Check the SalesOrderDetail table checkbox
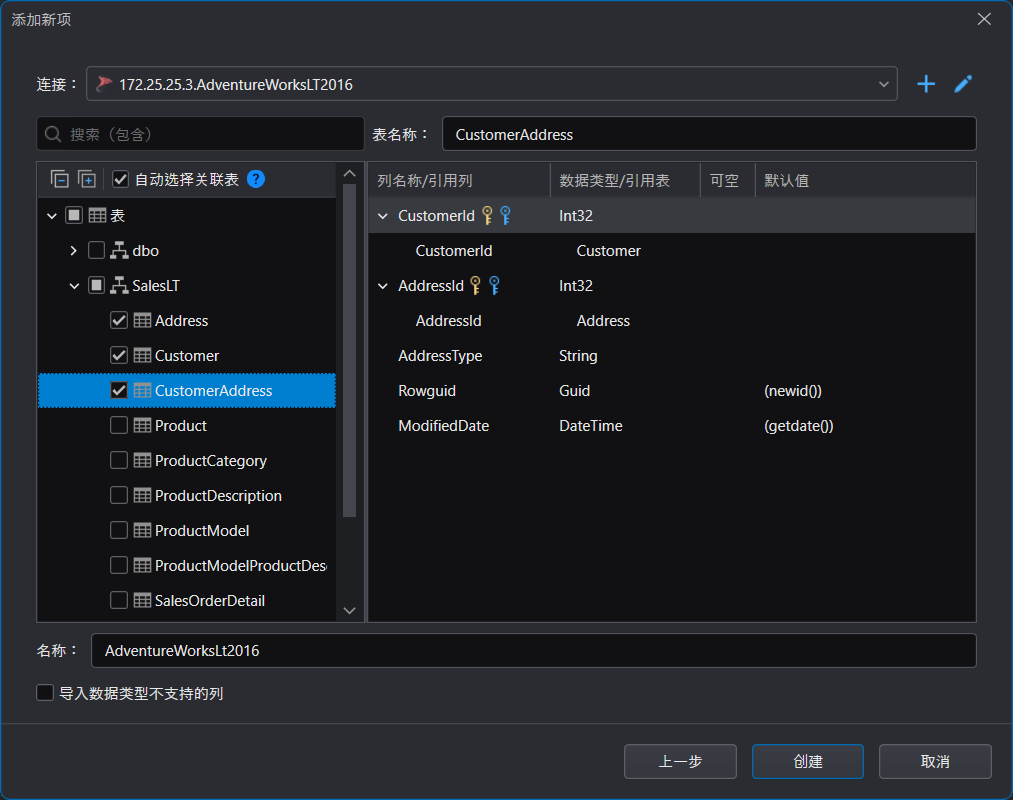The height and width of the screenshot is (800, 1013). point(119,600)
